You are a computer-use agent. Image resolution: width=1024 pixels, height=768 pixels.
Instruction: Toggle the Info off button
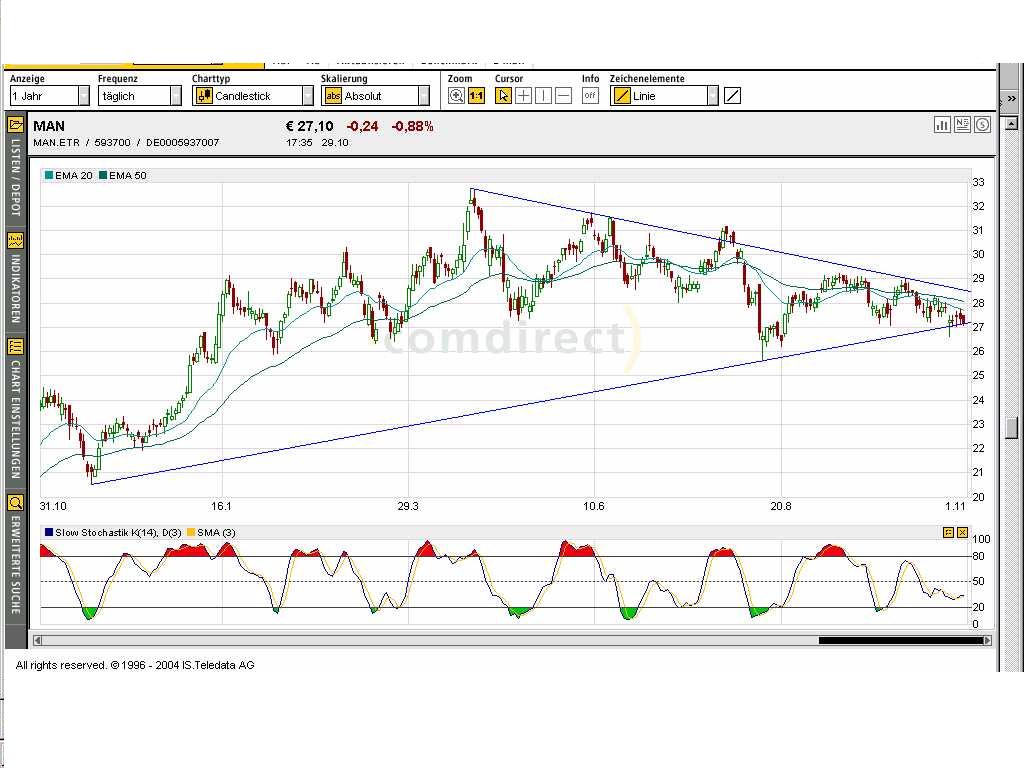coord(590,96)
